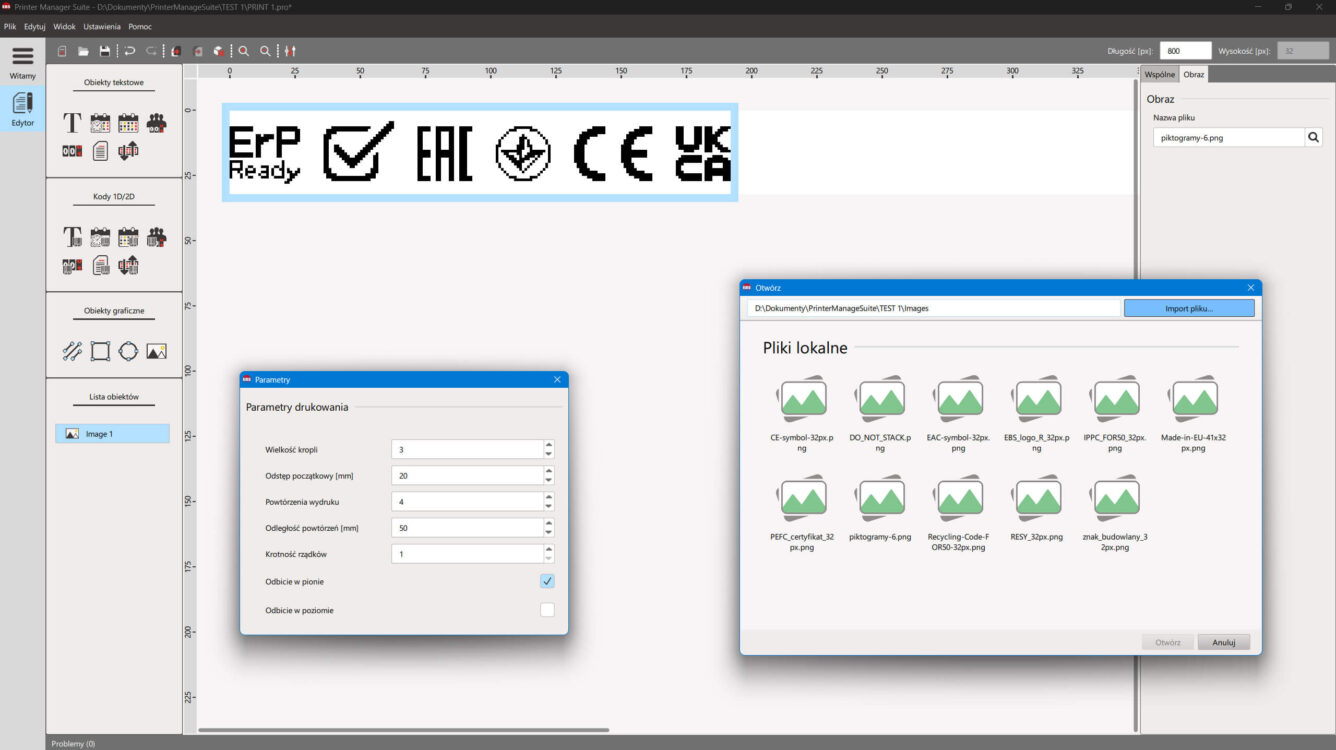Open the Pomoc menu
Viewport: 1336px width, 750px height.
[x=140, y=26]
